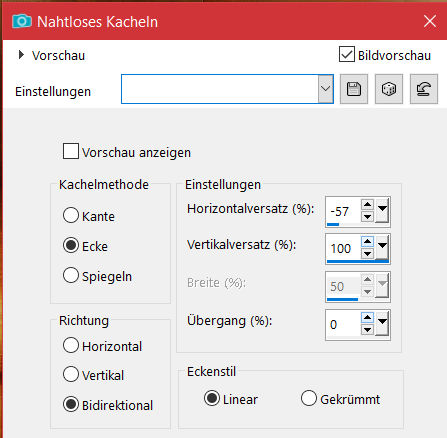Increase Horizontalversatz with the up arrow
The image size is (447, 438).
(x=367, y=204)
